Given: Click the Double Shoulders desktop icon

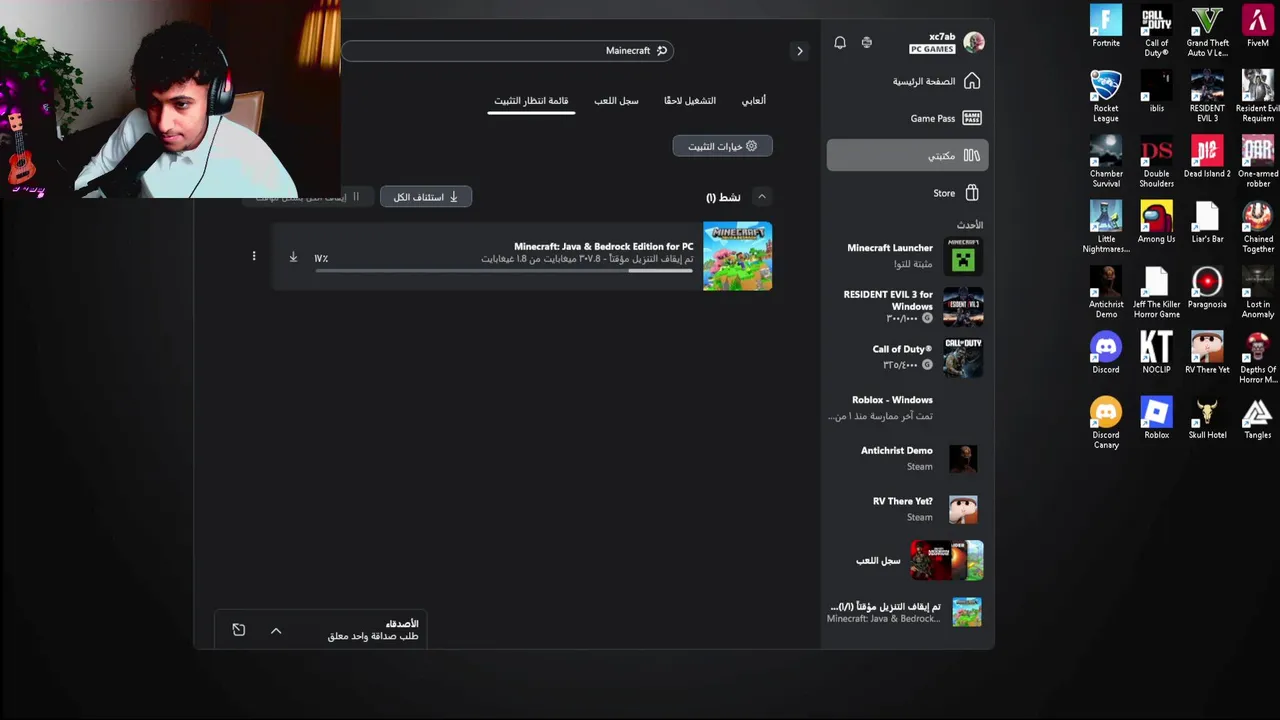Looking at the screenshot, I should (x=1157, y=161).
